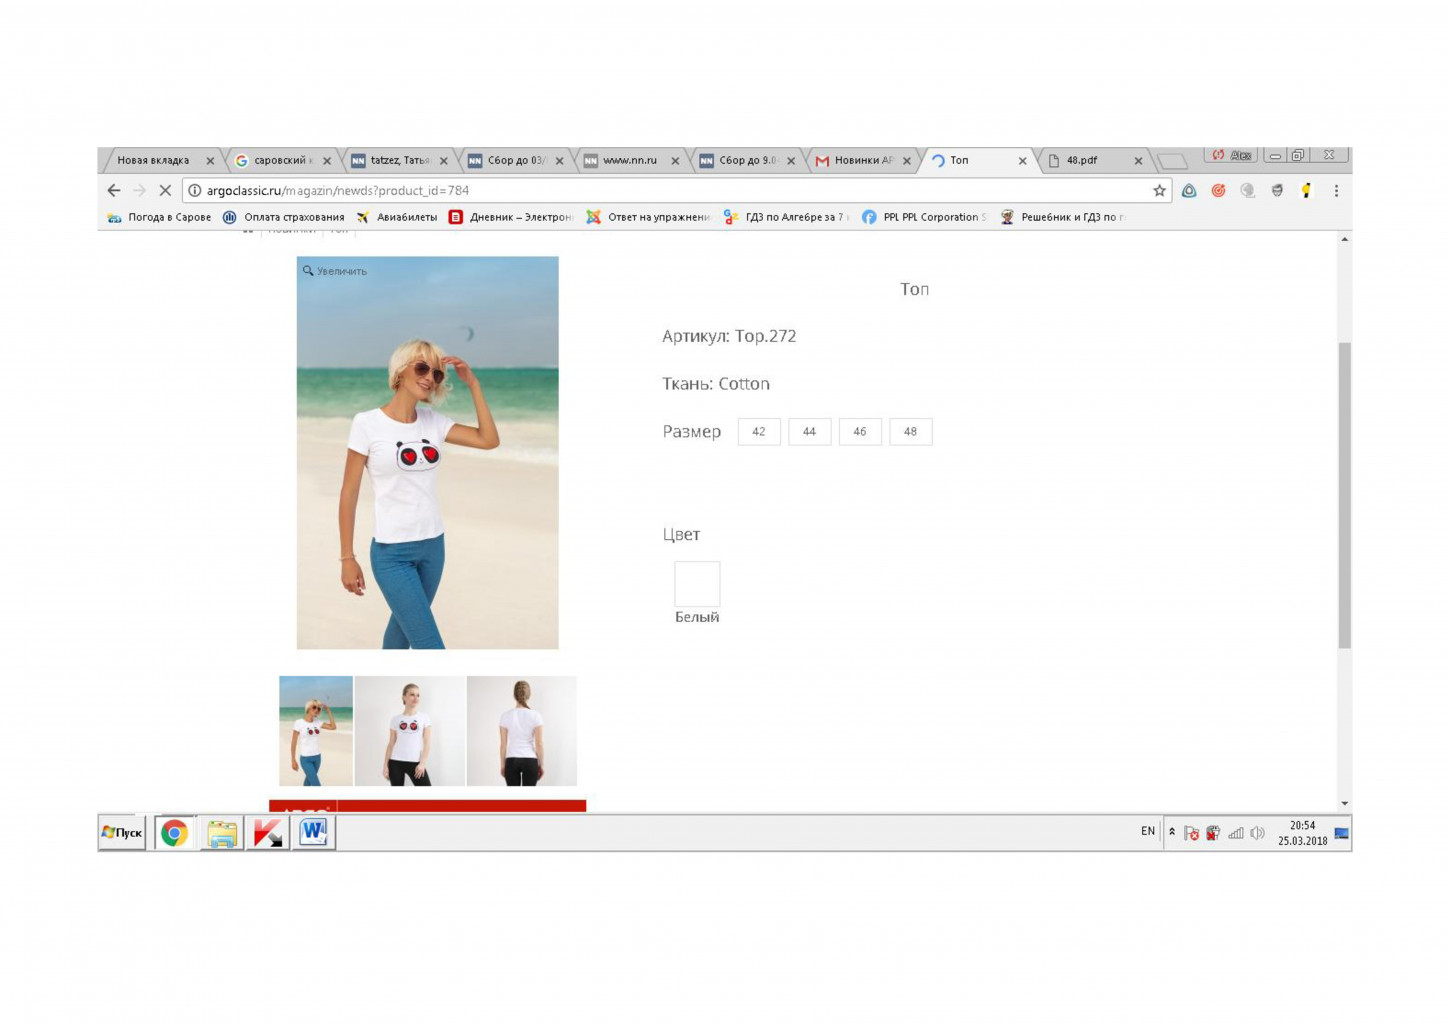This screenshot has height=1024, width=1448.
Task: View site info icon before the URL
Action: point(195,190)
